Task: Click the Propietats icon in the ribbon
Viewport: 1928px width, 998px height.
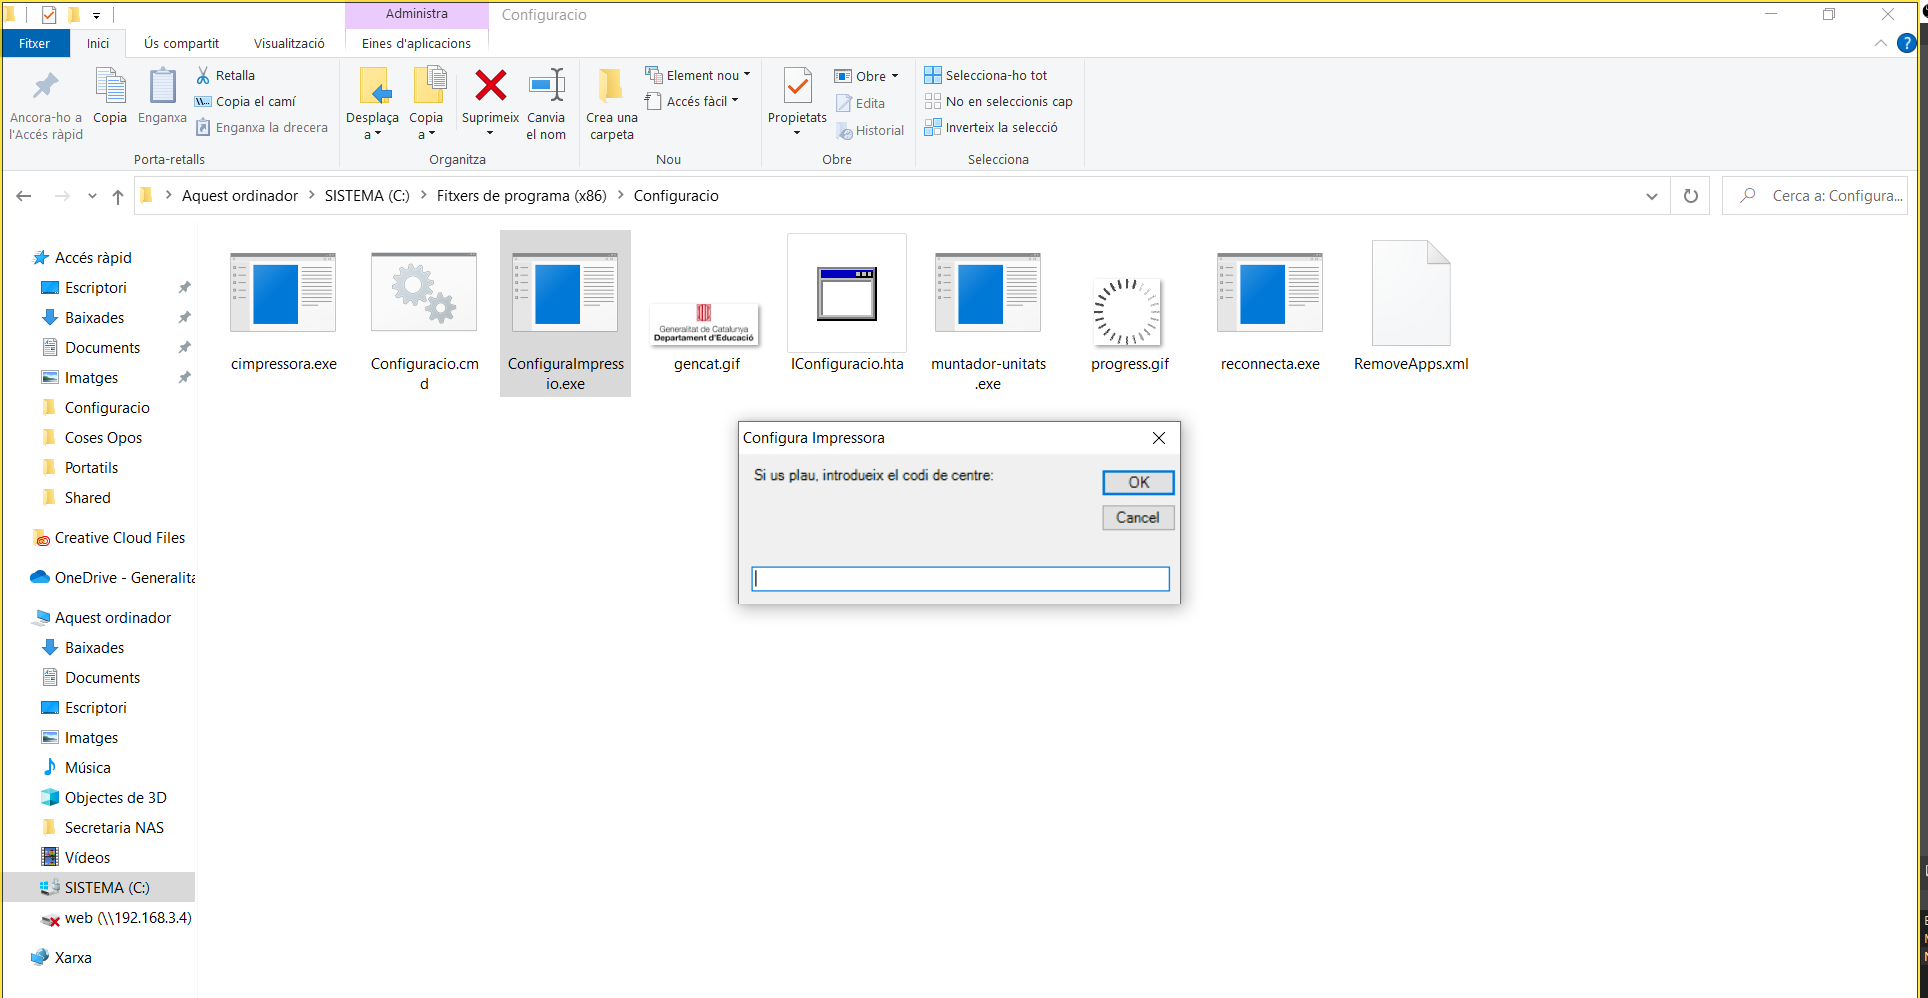Action: click(797, 88)
